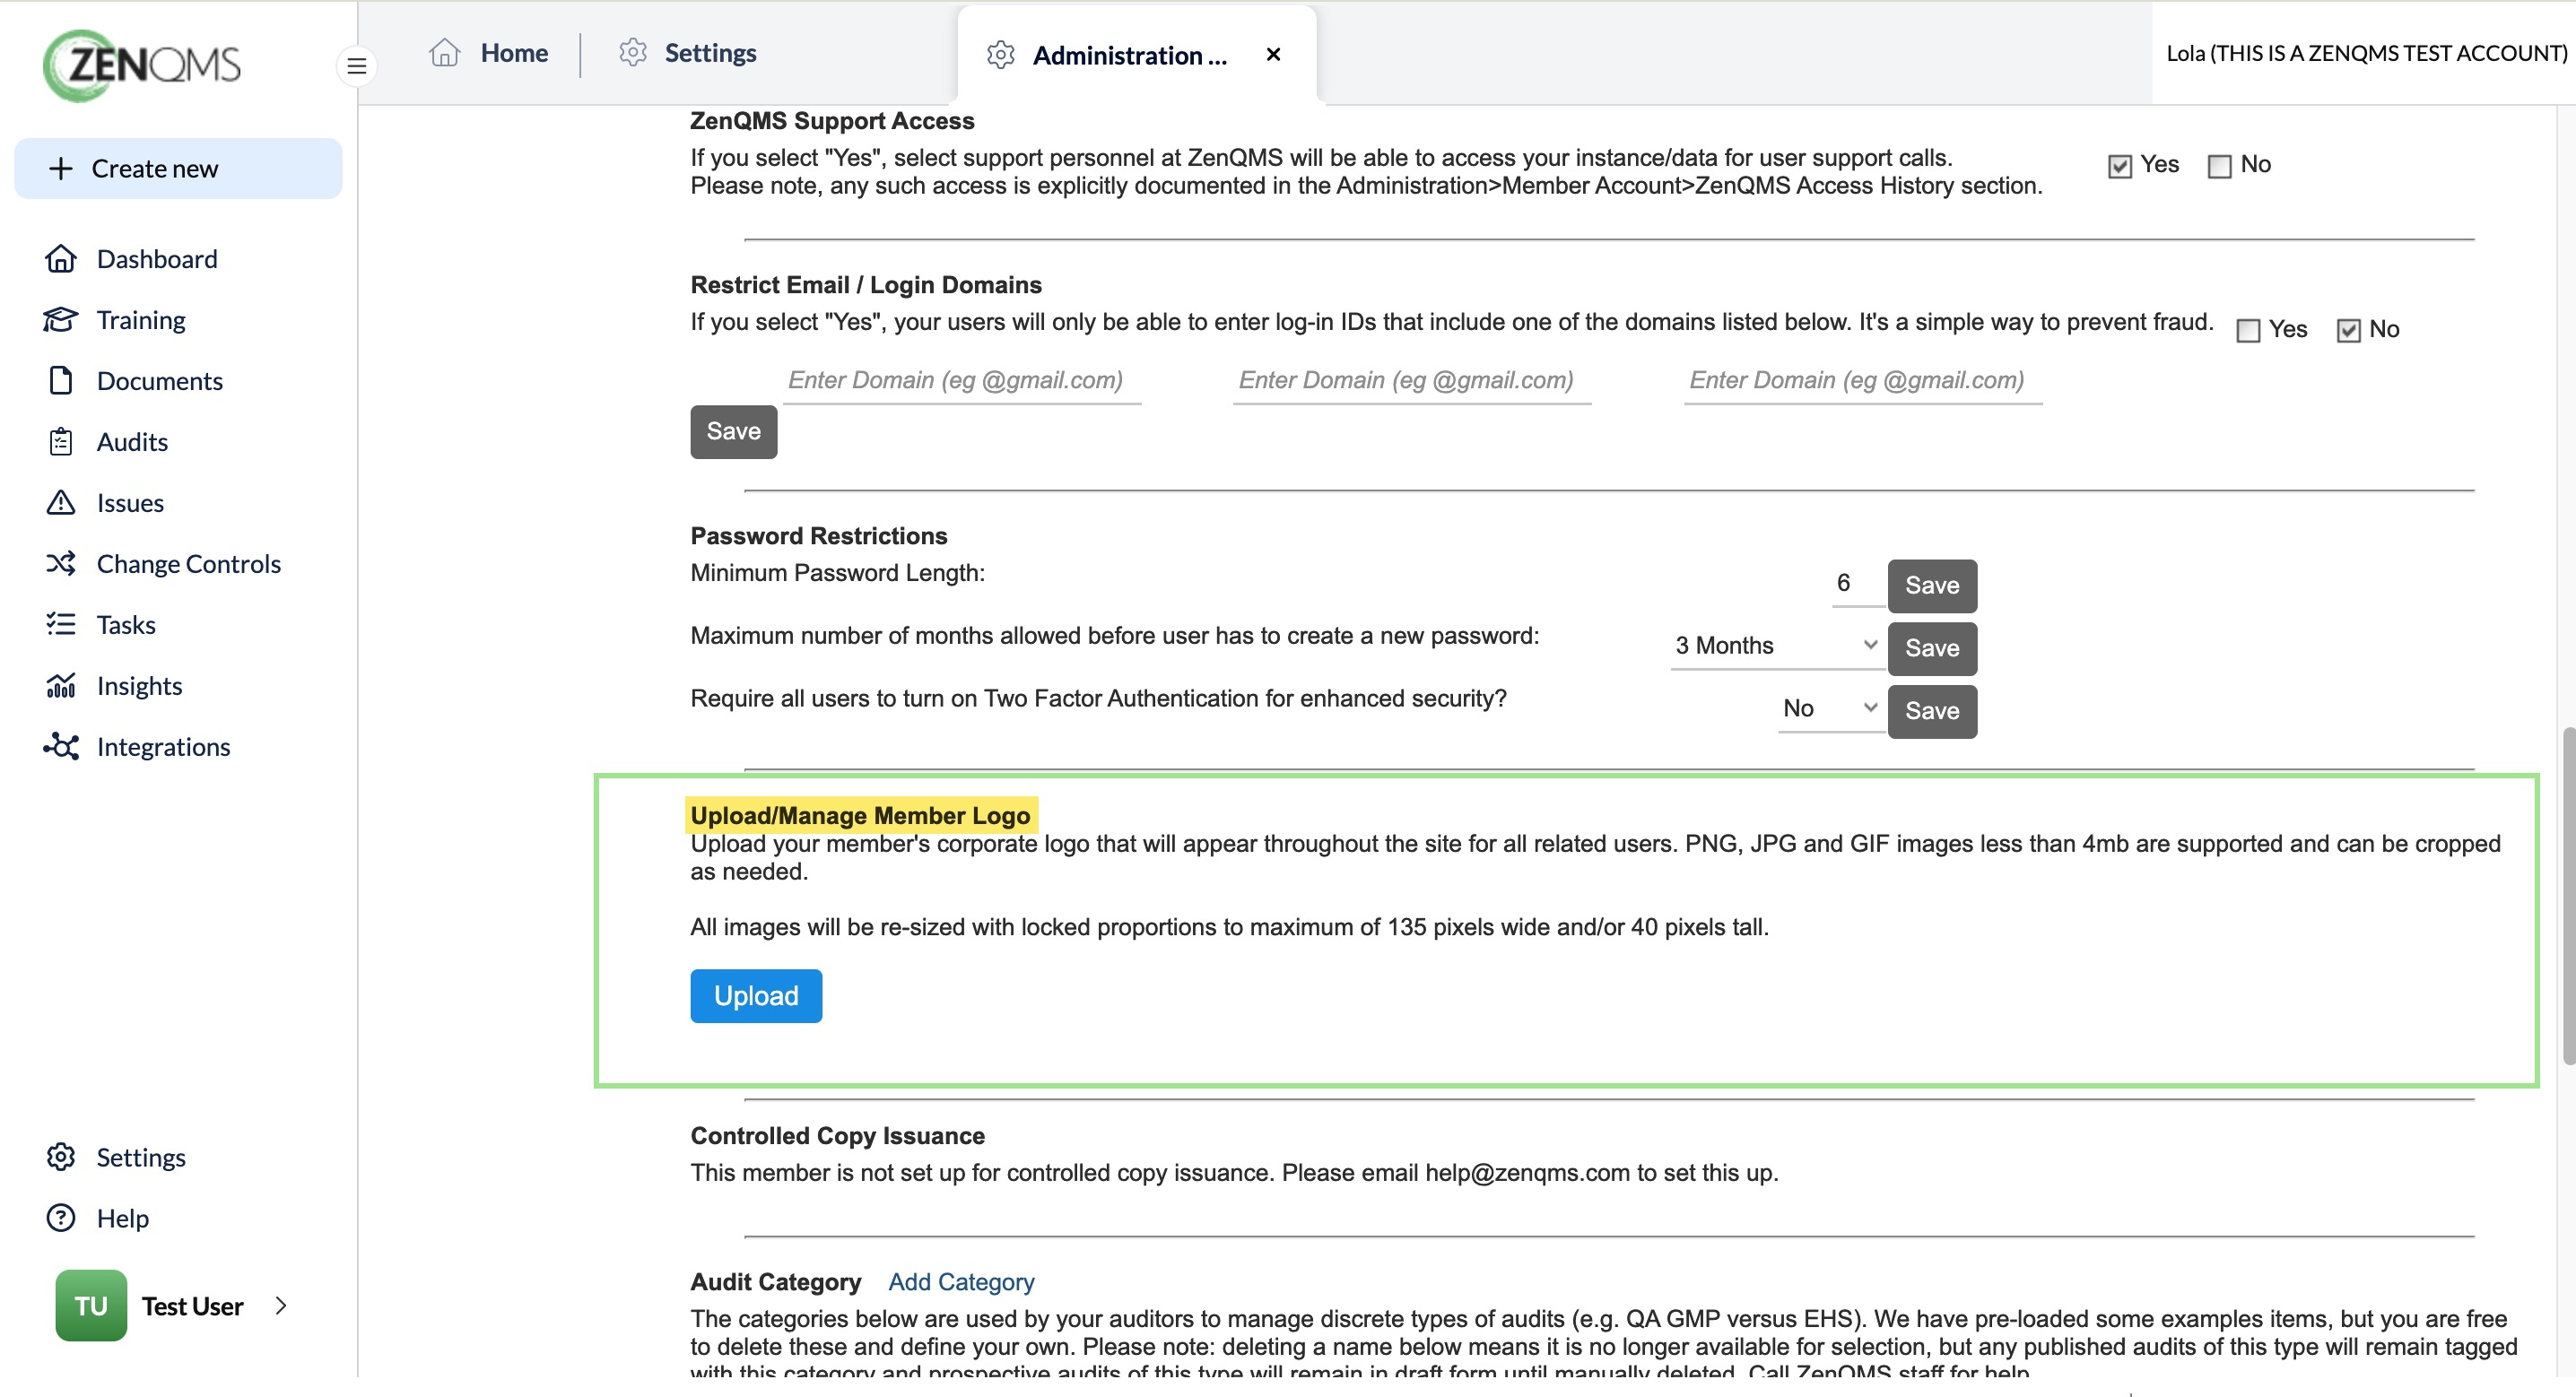The height and width of the screenshot is (1397, 2576).
Task: Check No for Restrict Email Login Domains
Action: tap(2349, 331)
